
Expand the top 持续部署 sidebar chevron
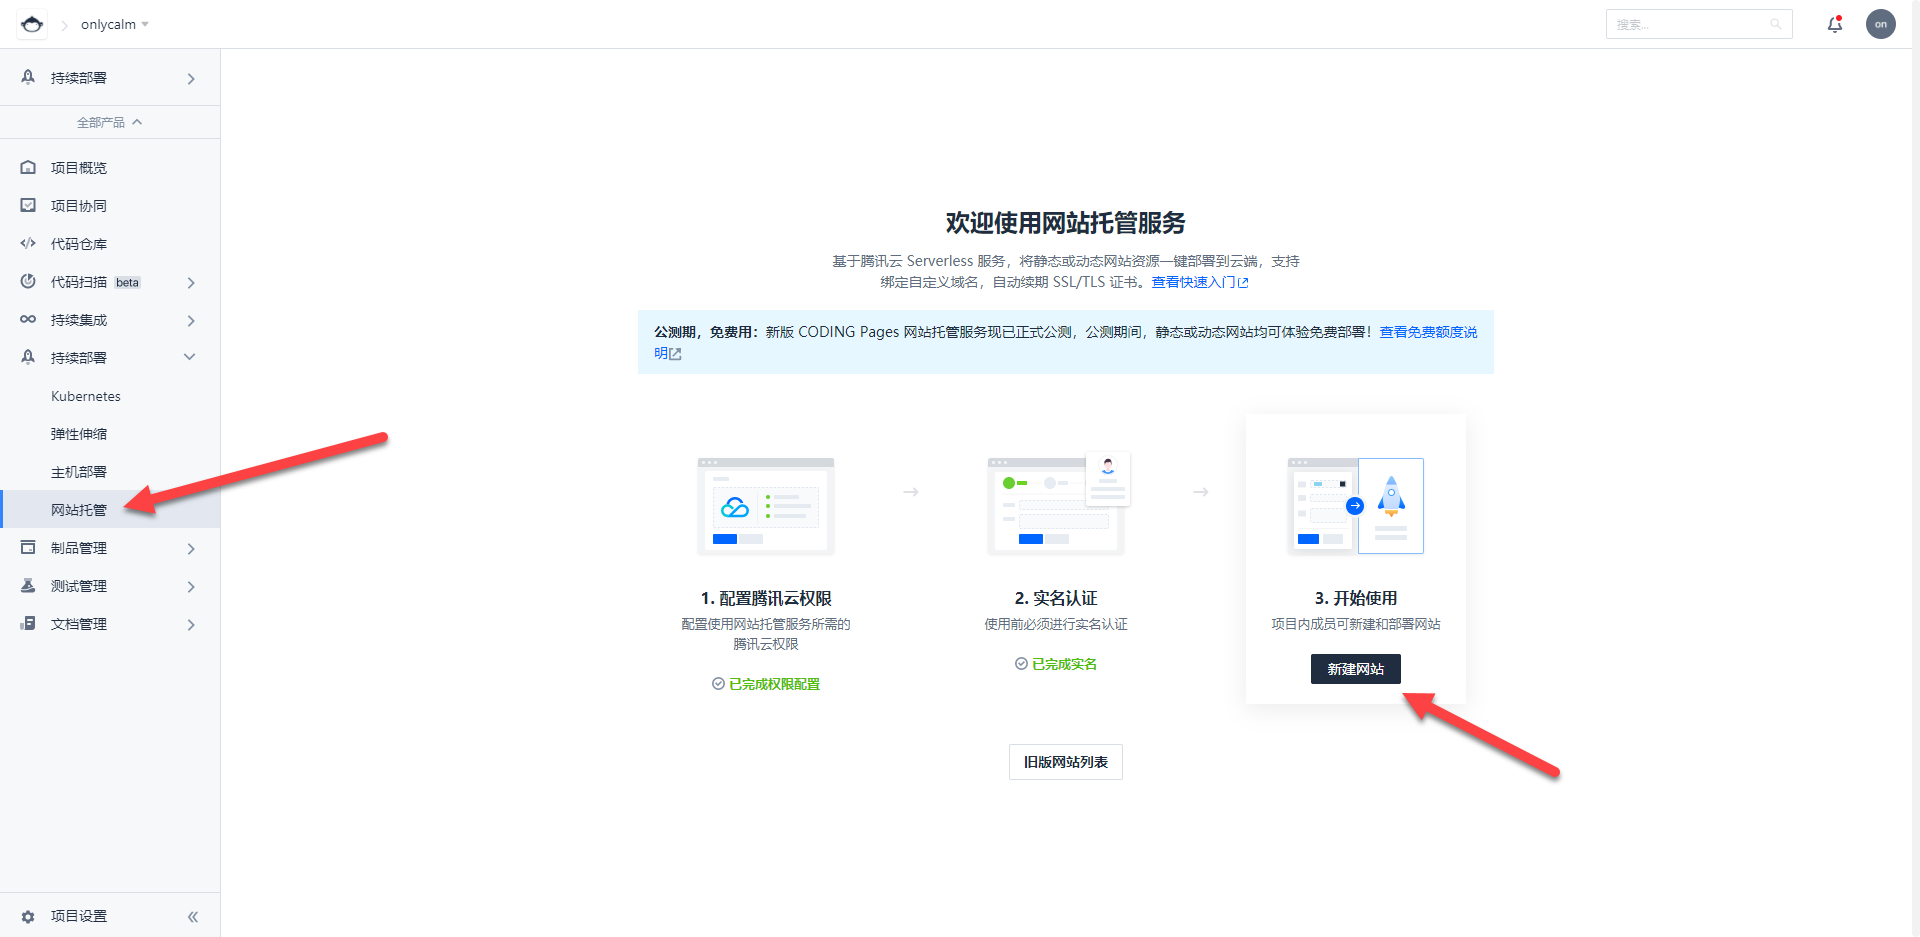(x=191, y=78)
